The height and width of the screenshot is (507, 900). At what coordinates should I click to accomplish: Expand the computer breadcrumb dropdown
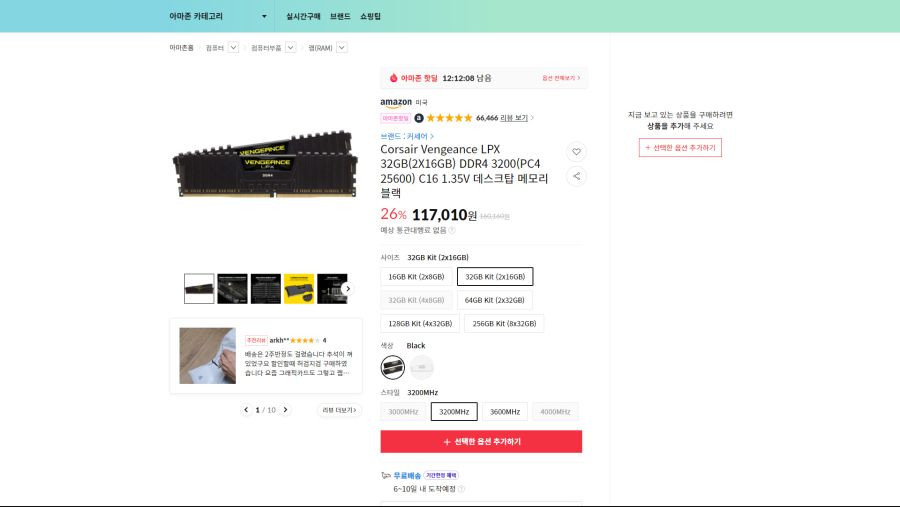click(234, 48)
